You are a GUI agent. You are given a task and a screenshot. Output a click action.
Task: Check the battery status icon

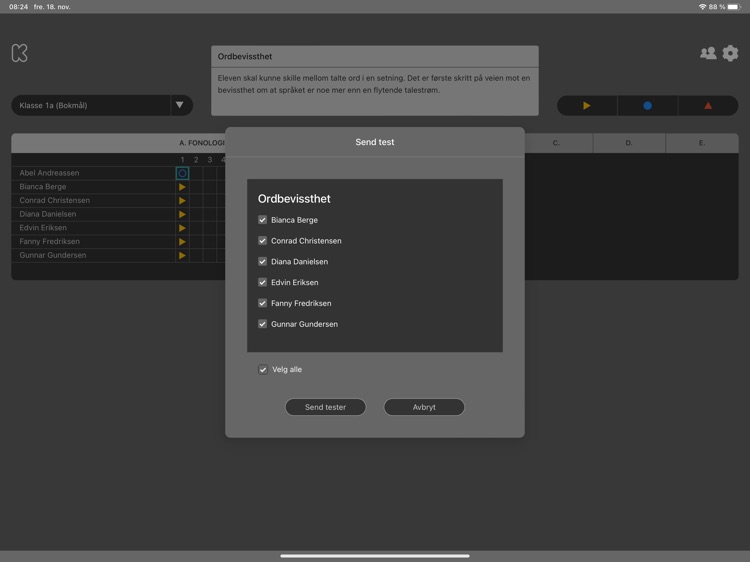pos(734,7)
